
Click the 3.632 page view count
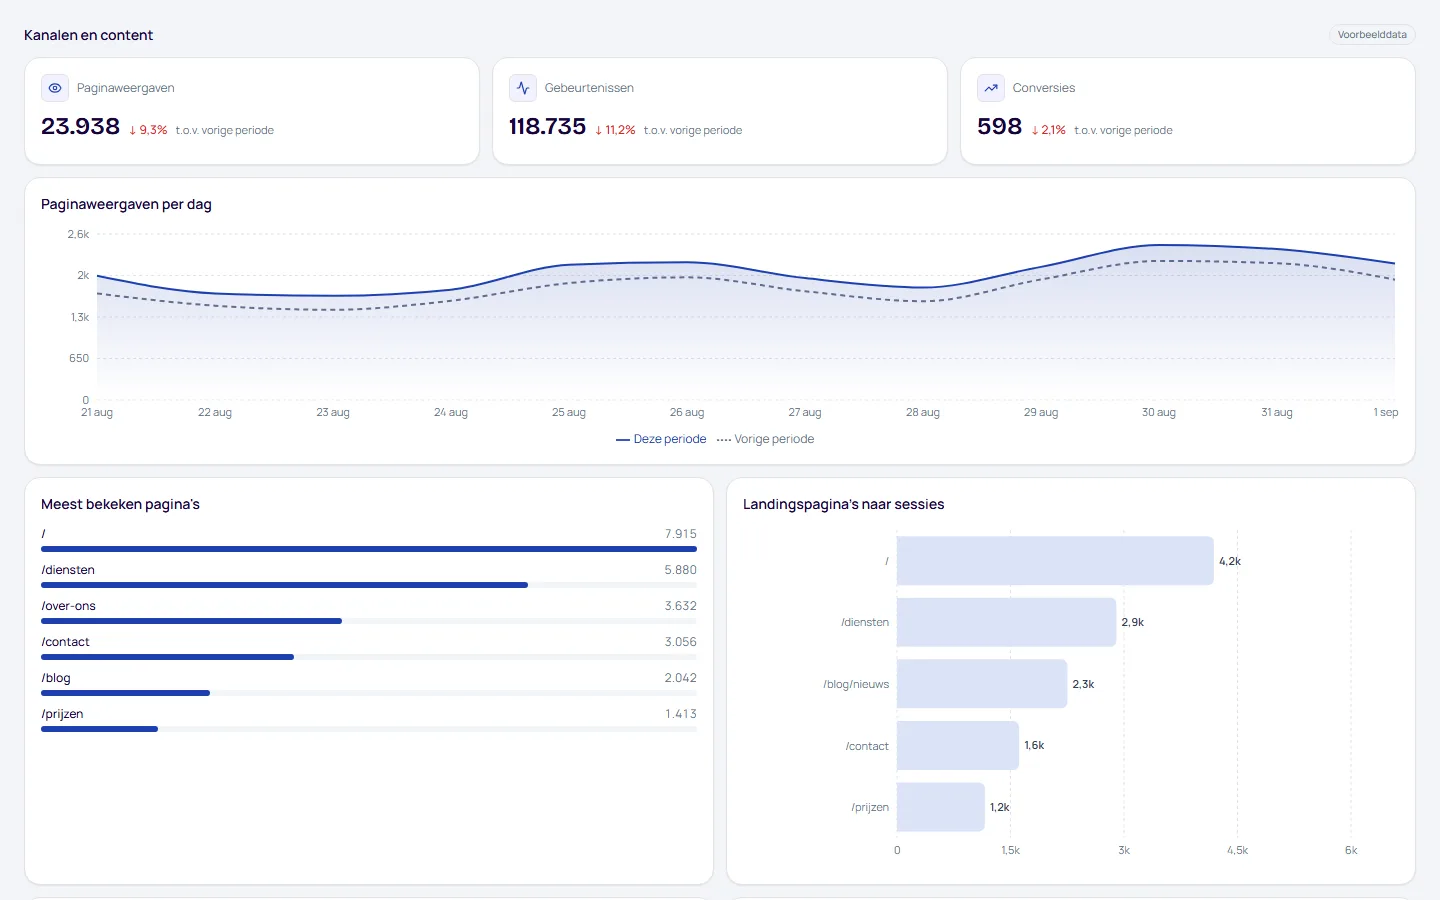pos(680,606)
